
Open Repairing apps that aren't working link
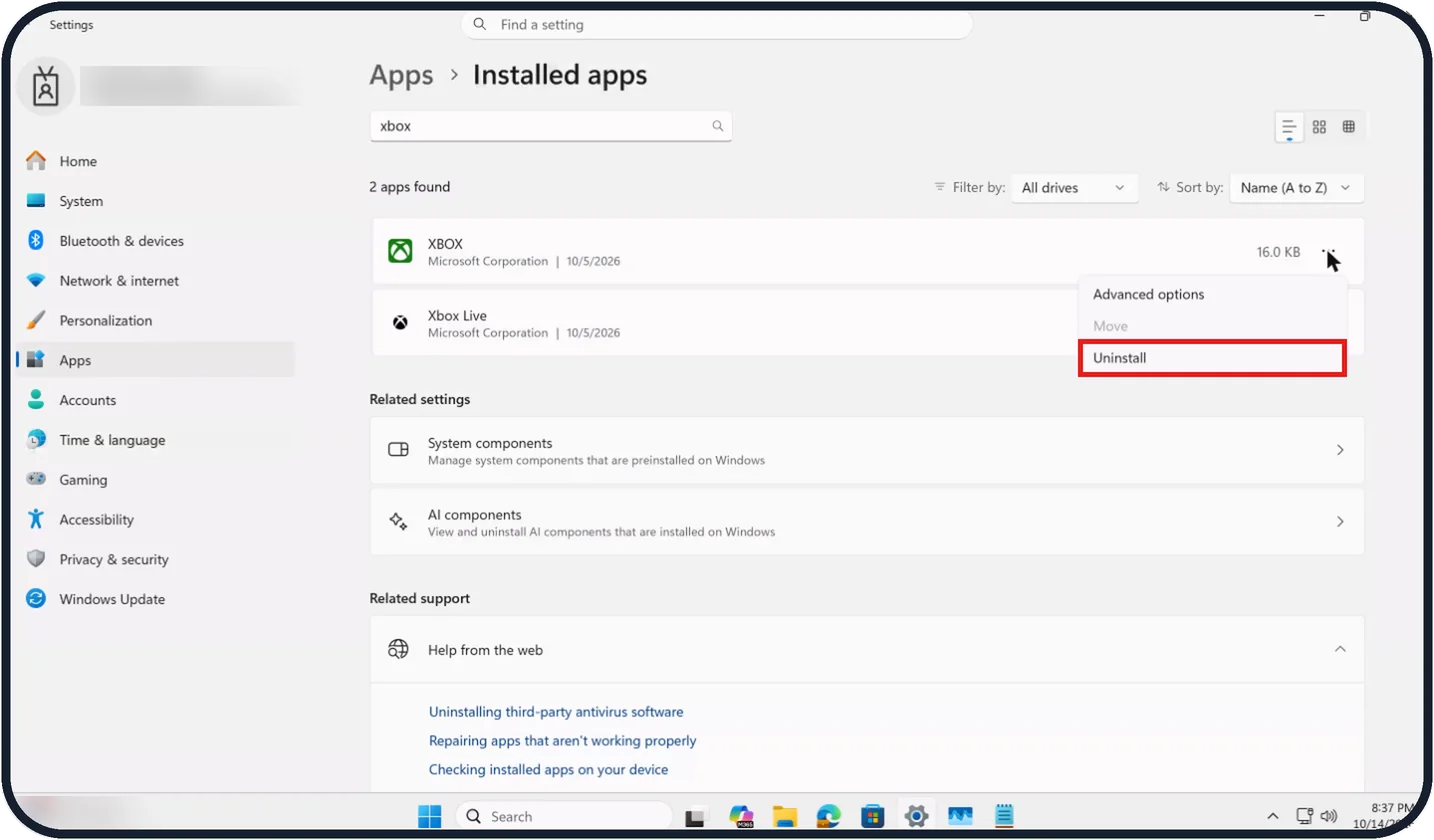(x=562, y=741)
